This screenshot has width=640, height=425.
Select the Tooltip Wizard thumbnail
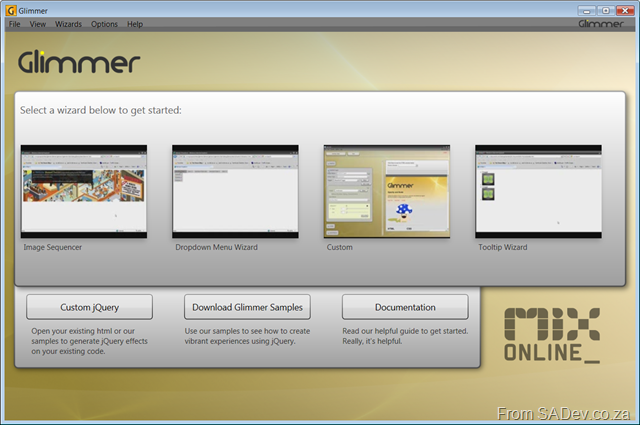coord(538,191)
